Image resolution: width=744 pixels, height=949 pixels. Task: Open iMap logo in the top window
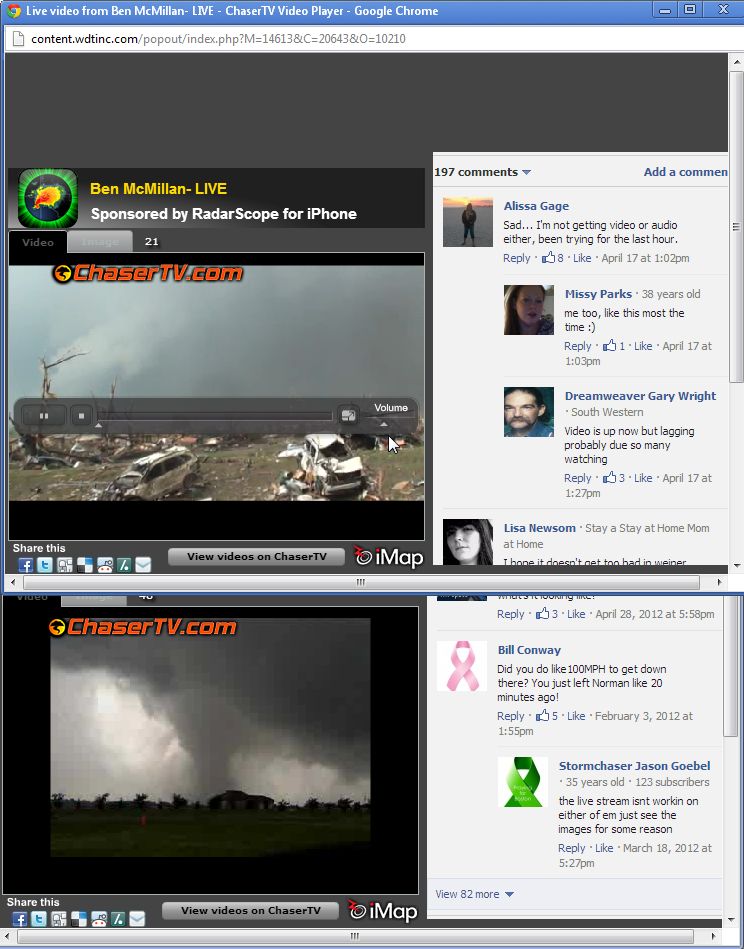coord(388,556)
